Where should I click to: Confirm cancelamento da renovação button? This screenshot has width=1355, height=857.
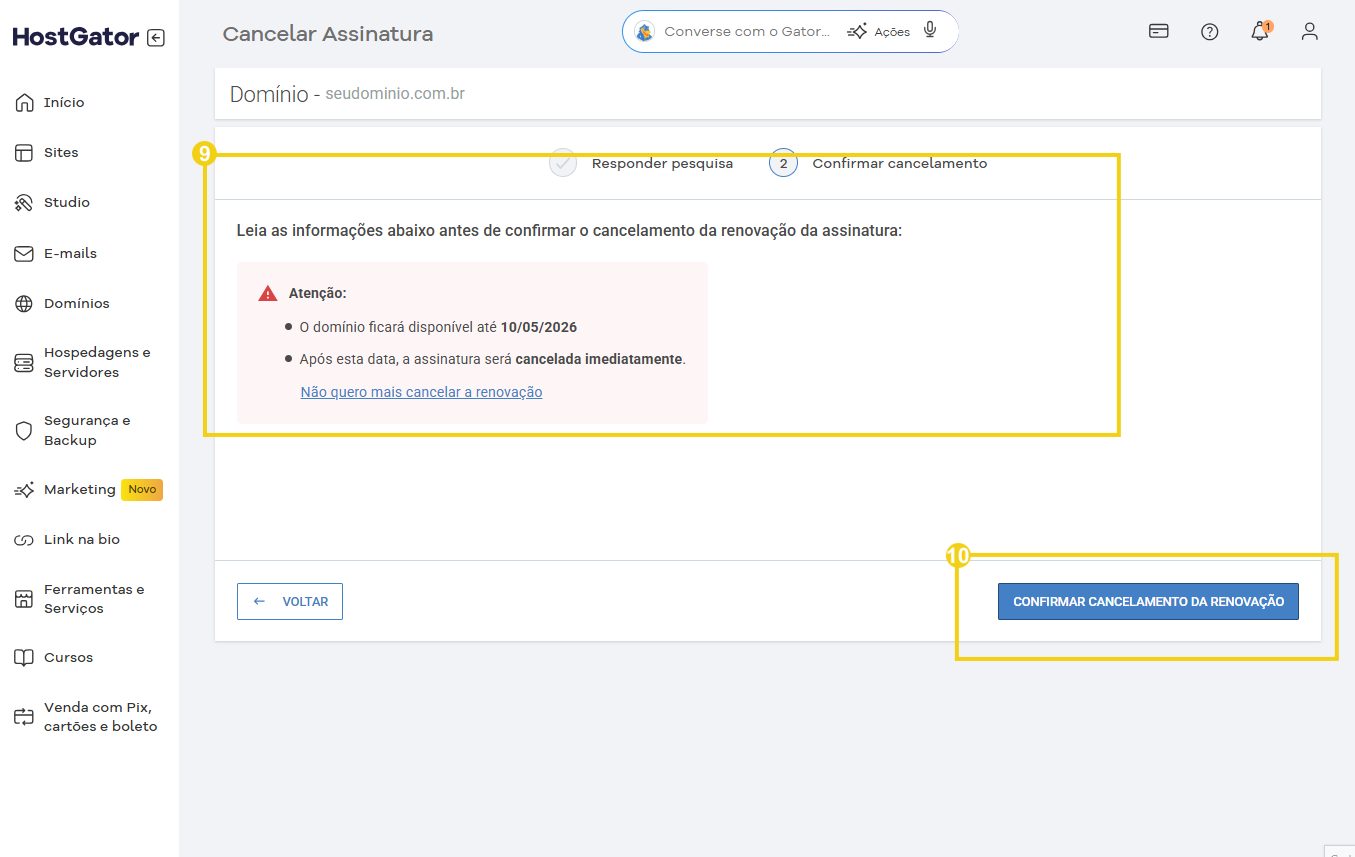pyautogui.click(x=1148, y=601)
